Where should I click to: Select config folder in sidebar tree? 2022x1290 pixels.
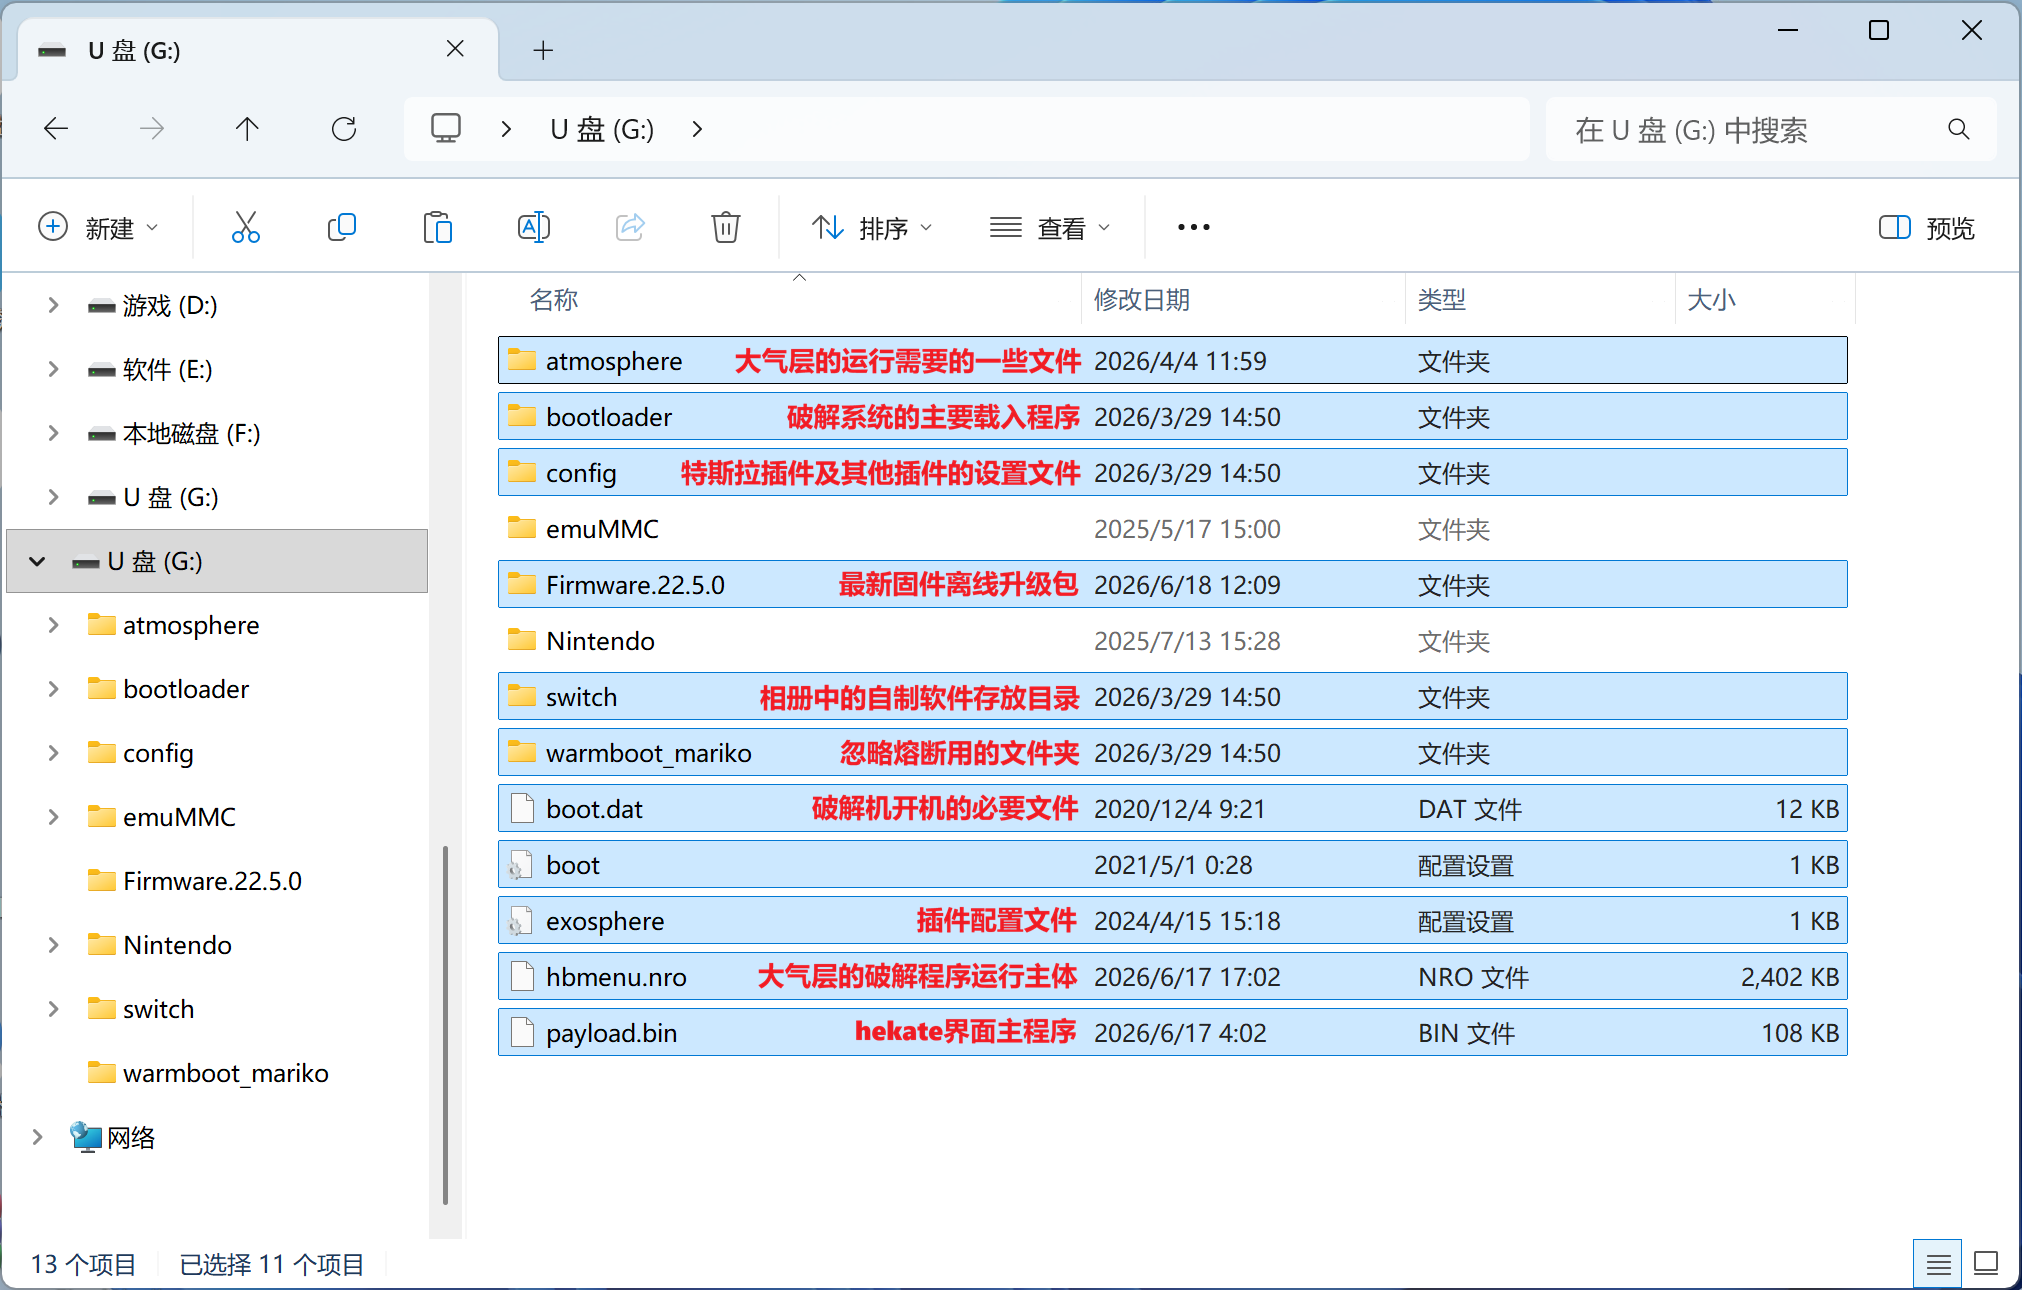pos(158,753)
